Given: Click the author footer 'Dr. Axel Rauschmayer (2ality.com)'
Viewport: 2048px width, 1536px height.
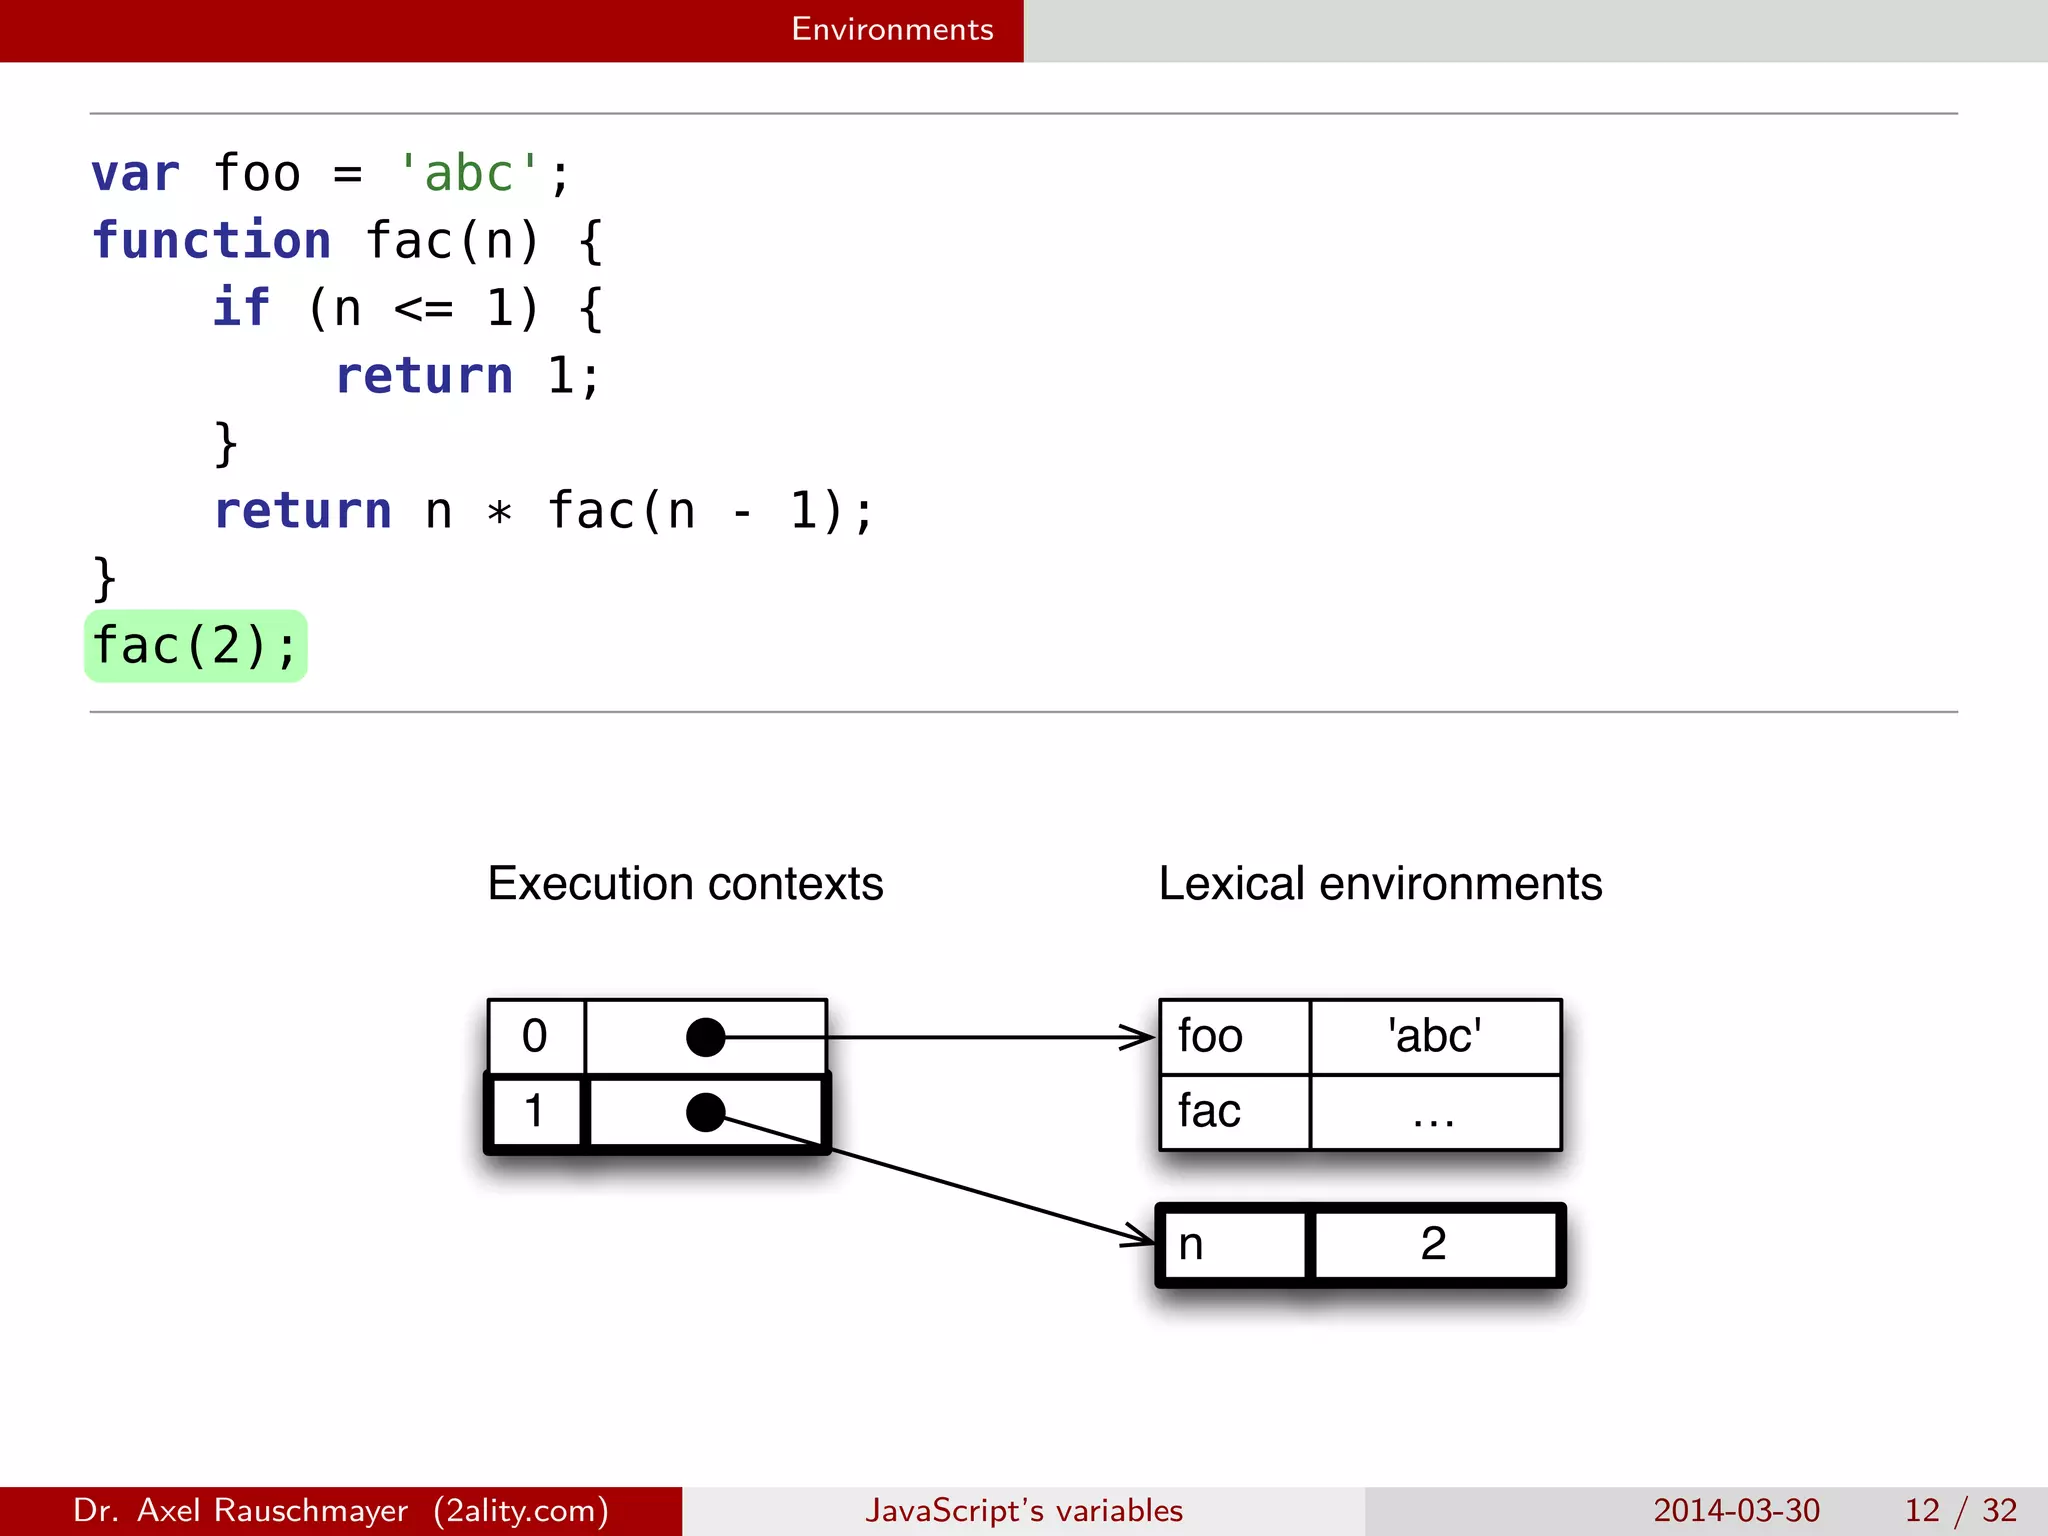Looking at the screenshot, I should click(341, 1510).
